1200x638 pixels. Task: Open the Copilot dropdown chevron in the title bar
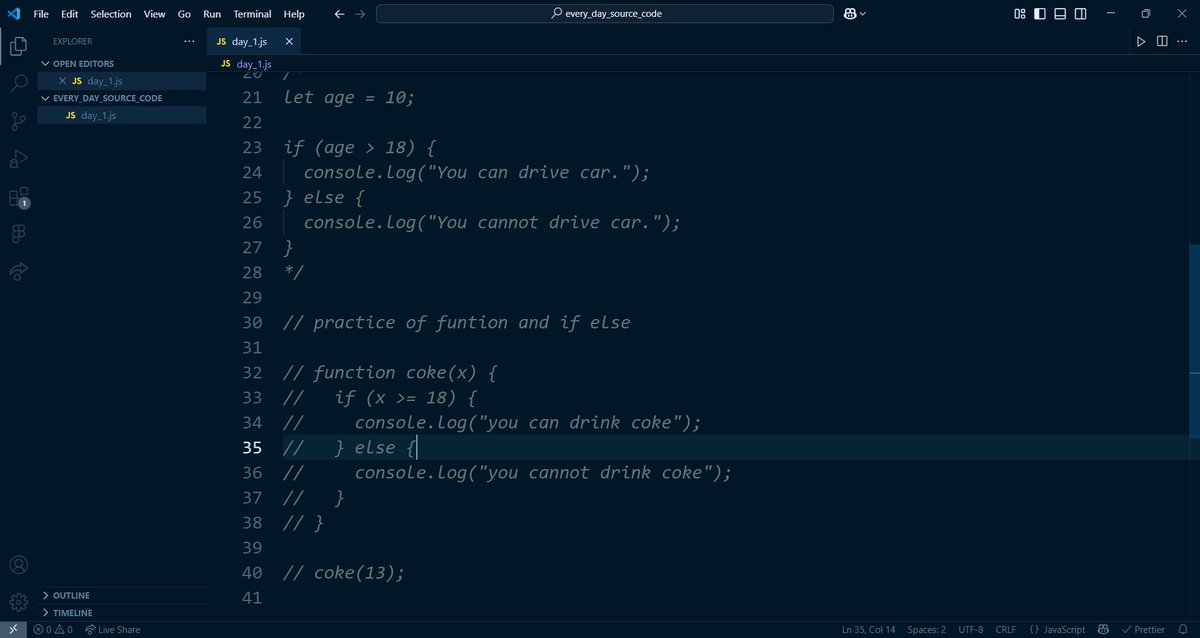tap(863, 14)
